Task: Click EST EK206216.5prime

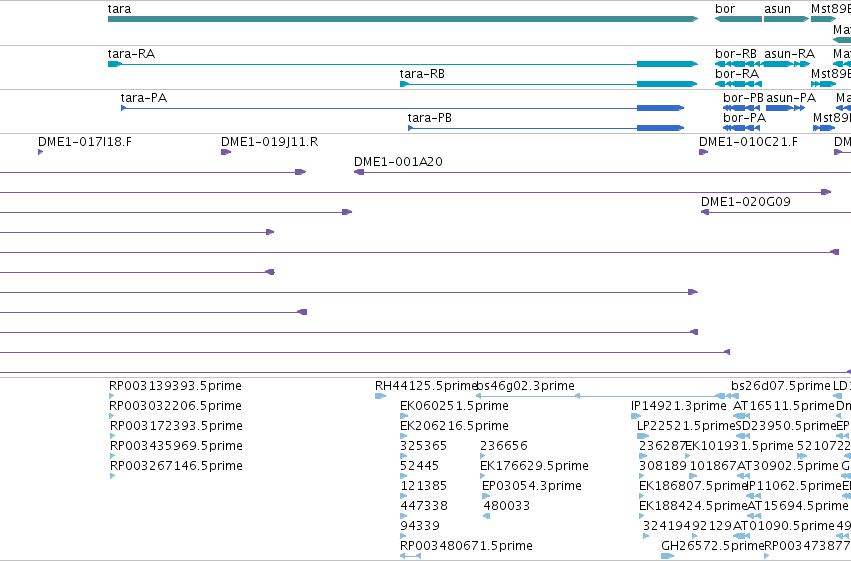Action: point(404,436)
